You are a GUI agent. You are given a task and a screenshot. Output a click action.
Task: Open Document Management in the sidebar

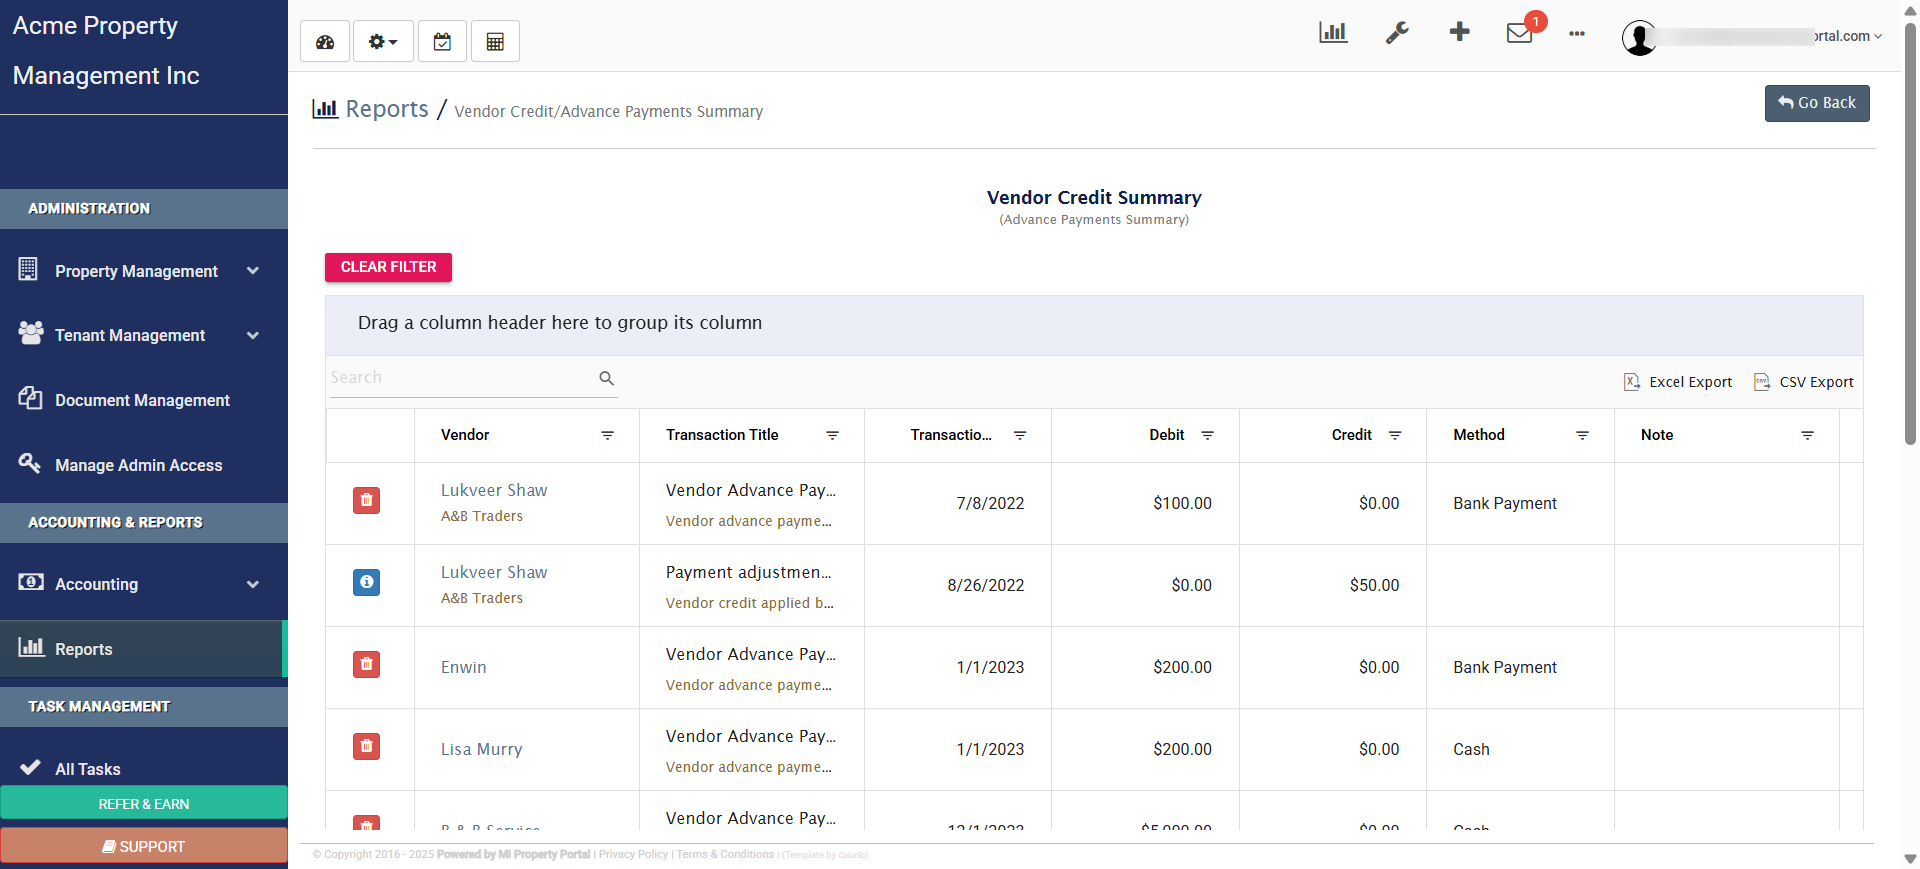pos(142,400)
